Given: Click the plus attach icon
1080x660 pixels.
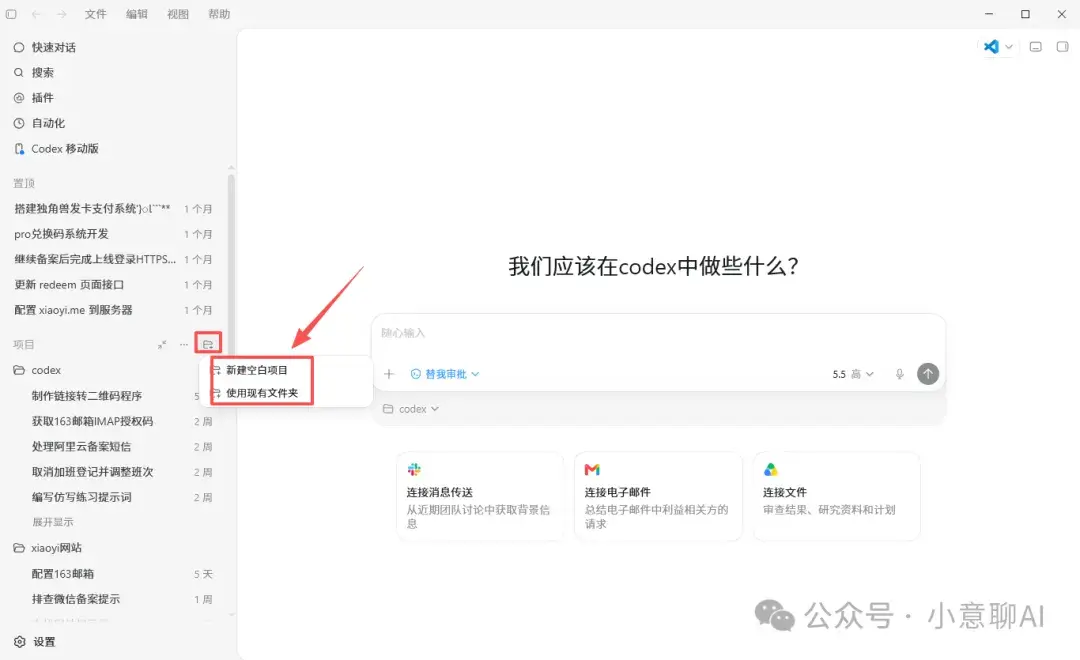Looking at the screenshot, I should [389, 373].
